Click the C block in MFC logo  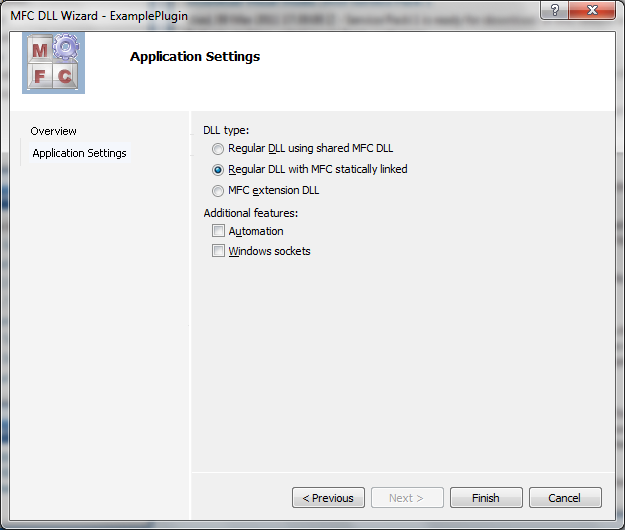pyautogui.click(x=66, y=76)
